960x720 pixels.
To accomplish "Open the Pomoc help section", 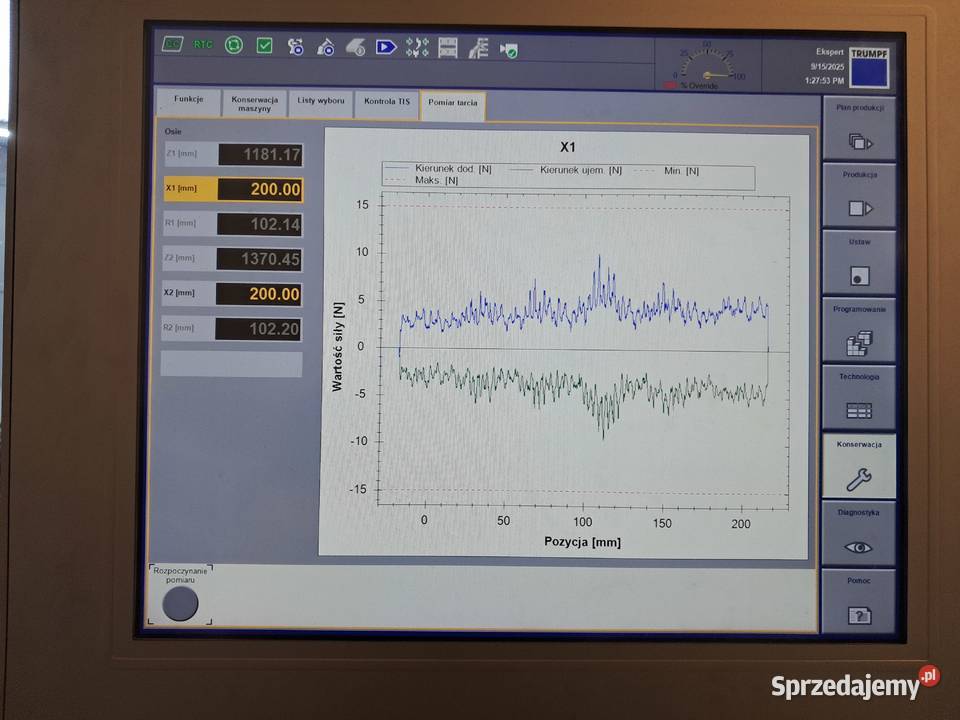I will coord(859,602).
